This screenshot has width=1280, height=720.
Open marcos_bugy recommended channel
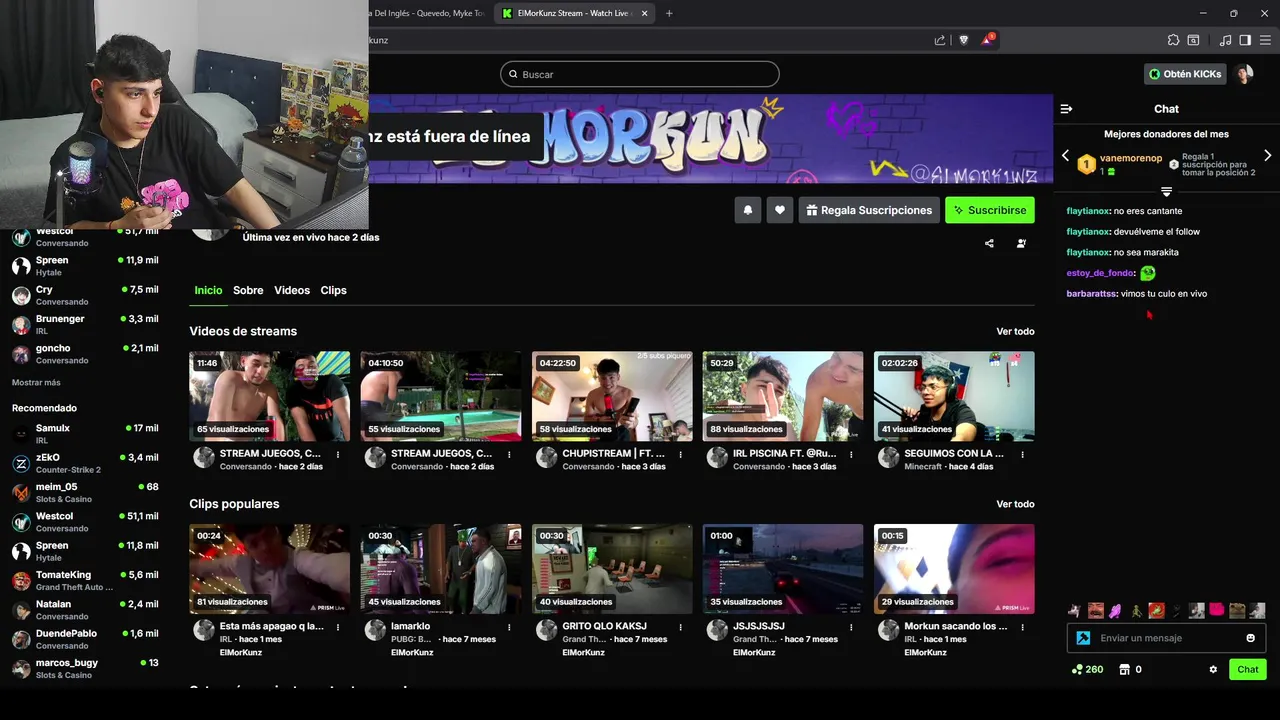tap(85, 668)
